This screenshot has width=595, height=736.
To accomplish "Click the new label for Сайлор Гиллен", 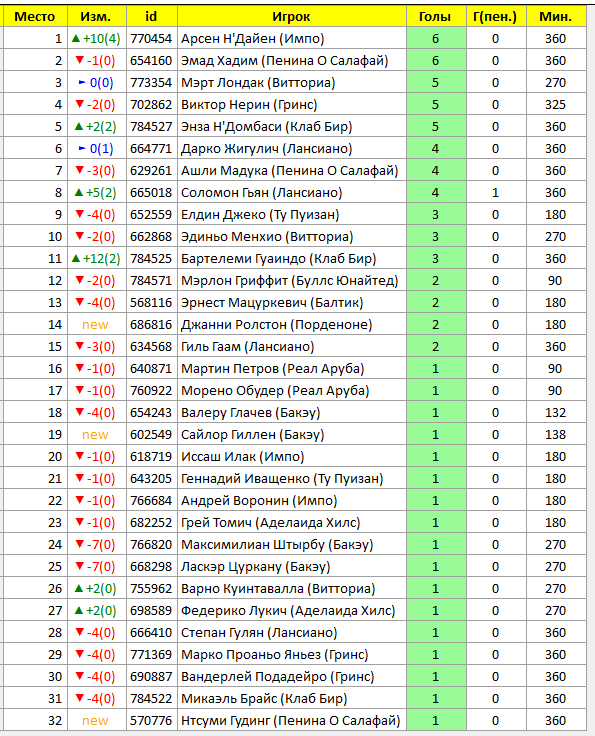I will [95, 435].
